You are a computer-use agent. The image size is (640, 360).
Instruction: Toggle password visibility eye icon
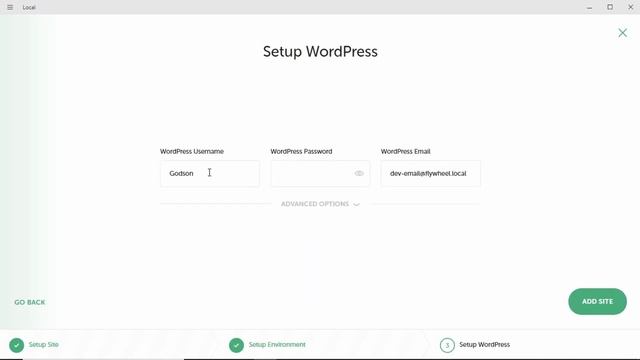coord(359,173)
